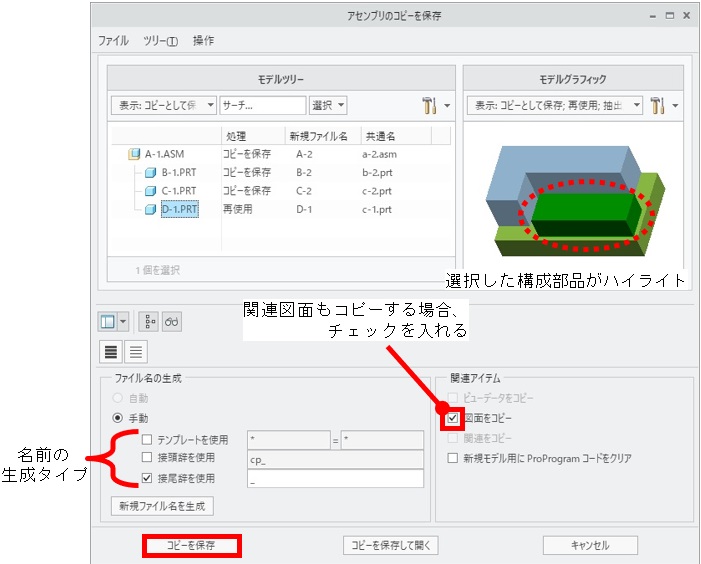Enable ProProgram コードをクリア checkbox
The height and width of the screenshot is (564, 701).
[x=453, y=458]
